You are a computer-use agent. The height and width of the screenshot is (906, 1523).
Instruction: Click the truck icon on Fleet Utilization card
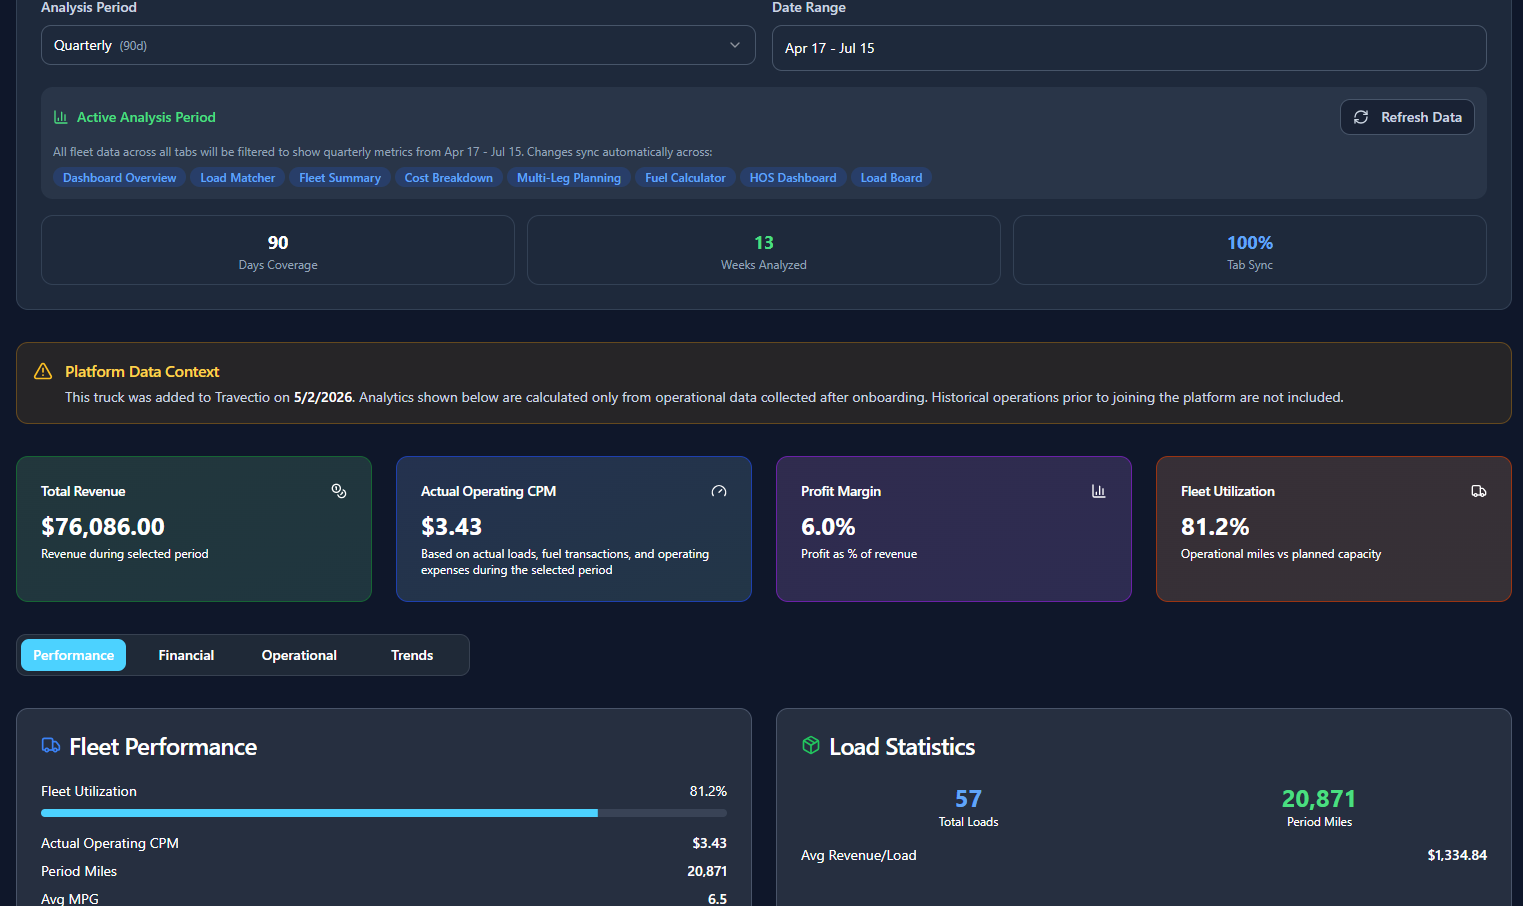click(x=1479, y=491)
